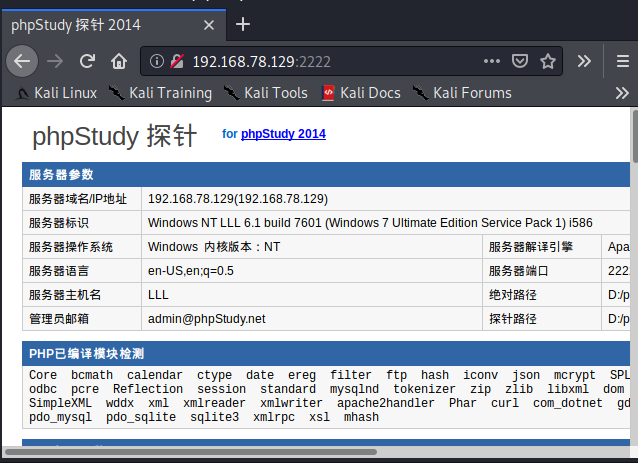Open Kali Training bookmark
The image size is (638, 463).
[x=161, y=93]
